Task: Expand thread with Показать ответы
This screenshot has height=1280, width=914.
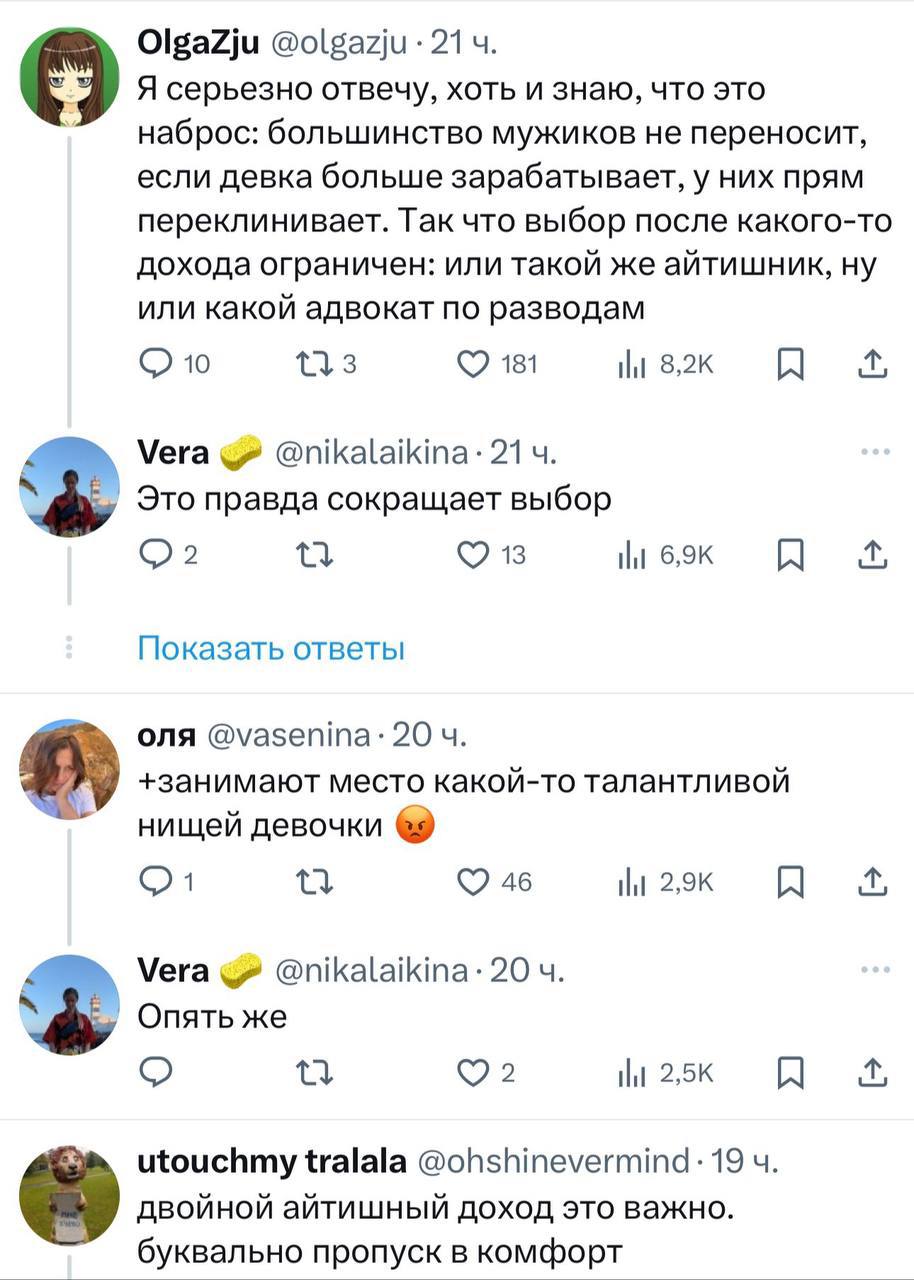Action: coord(270,649)
